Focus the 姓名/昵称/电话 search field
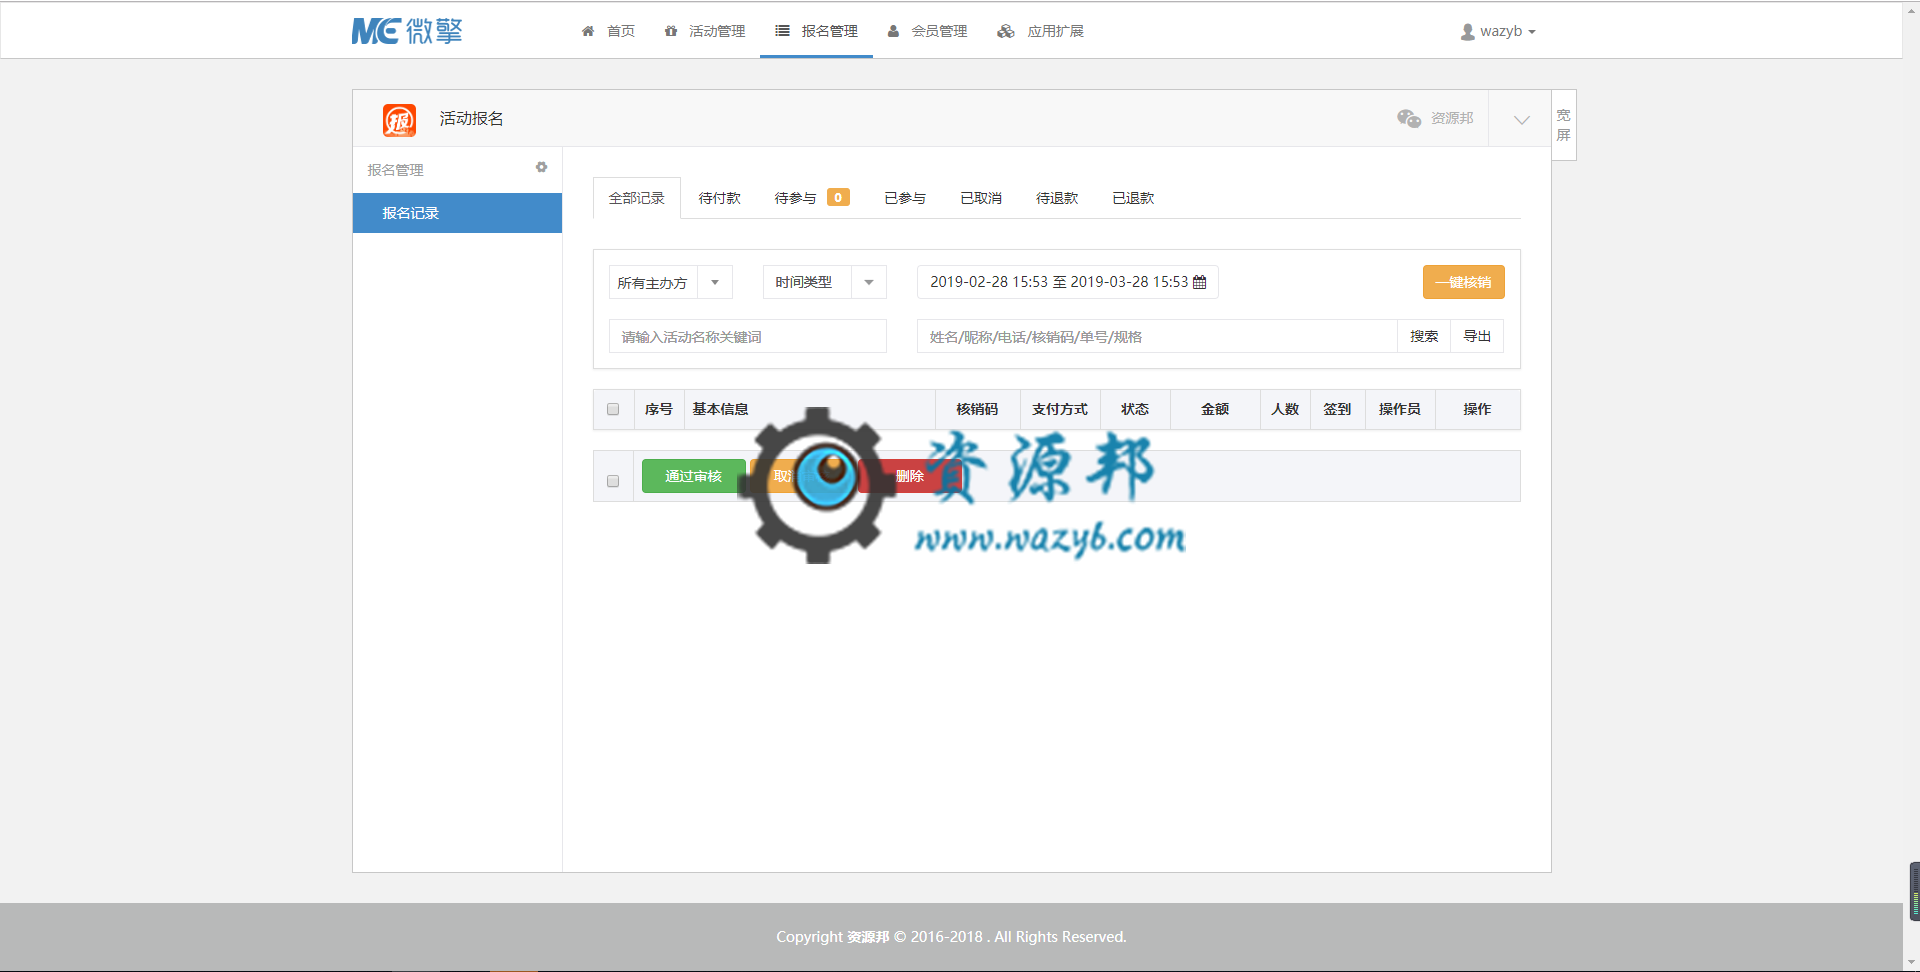The image size is (1920, 972). 1157,336
